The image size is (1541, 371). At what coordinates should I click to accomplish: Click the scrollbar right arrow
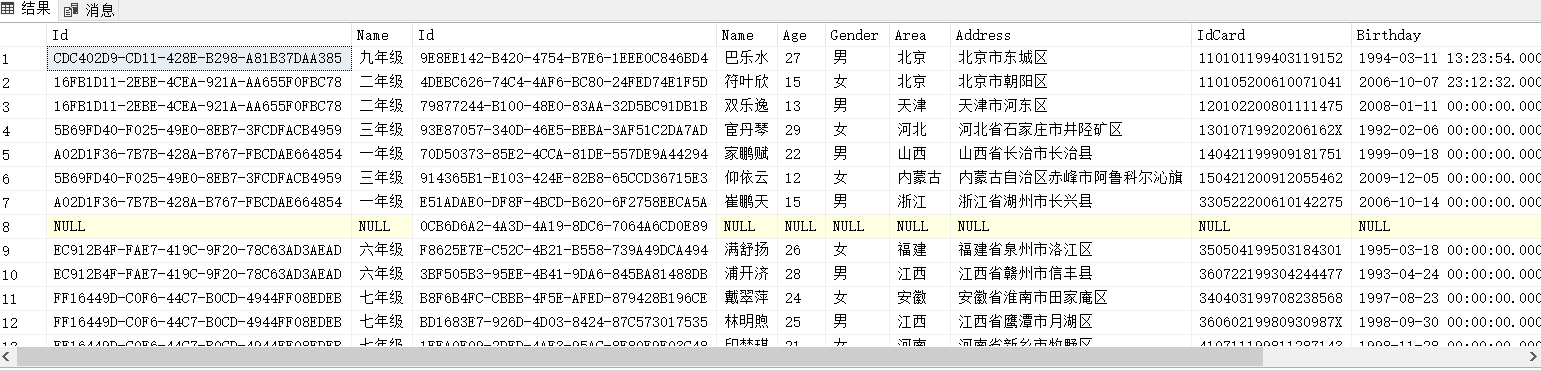1533,356
